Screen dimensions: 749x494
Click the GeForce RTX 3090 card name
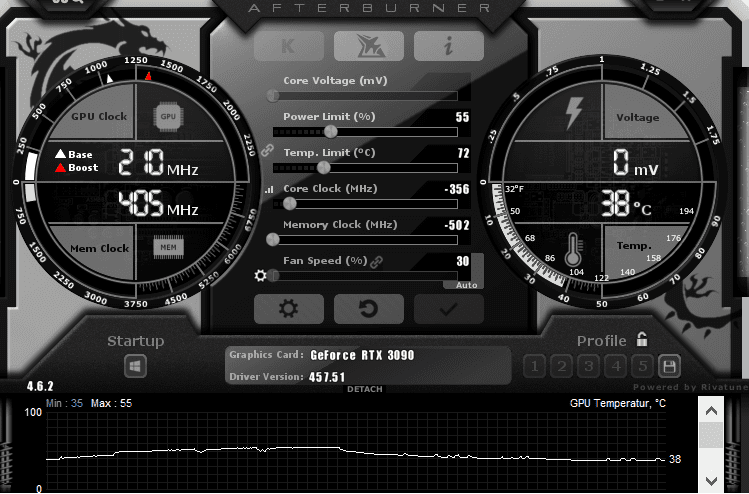362,355
